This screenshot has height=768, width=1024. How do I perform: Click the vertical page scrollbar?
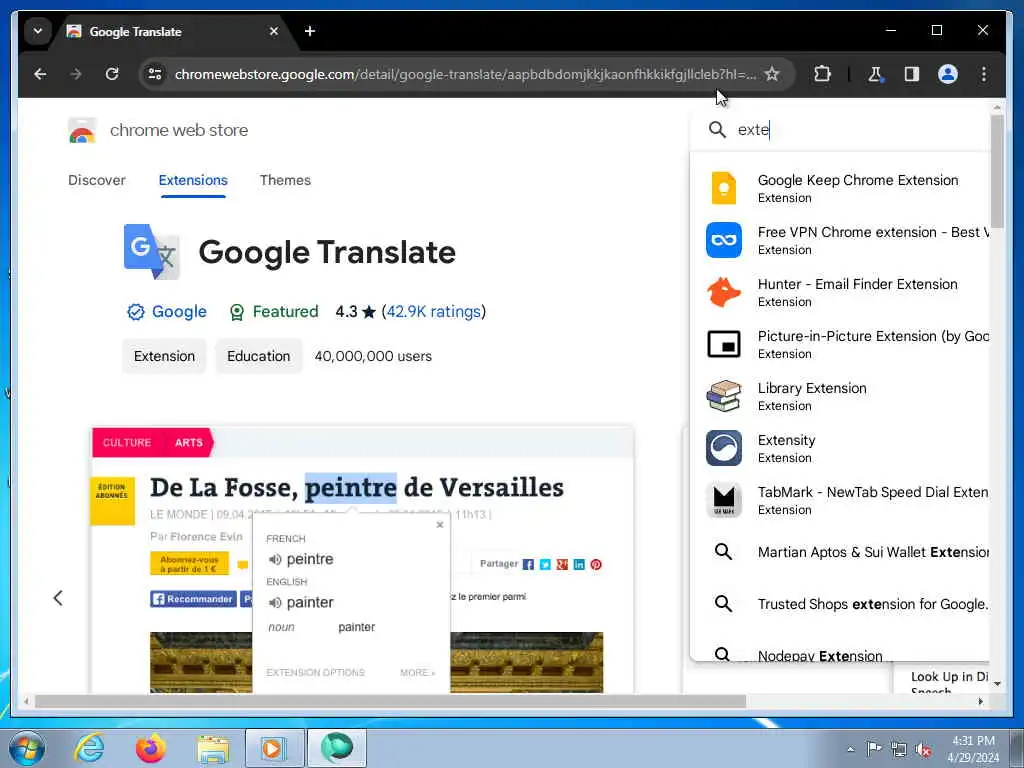point(997,171)
